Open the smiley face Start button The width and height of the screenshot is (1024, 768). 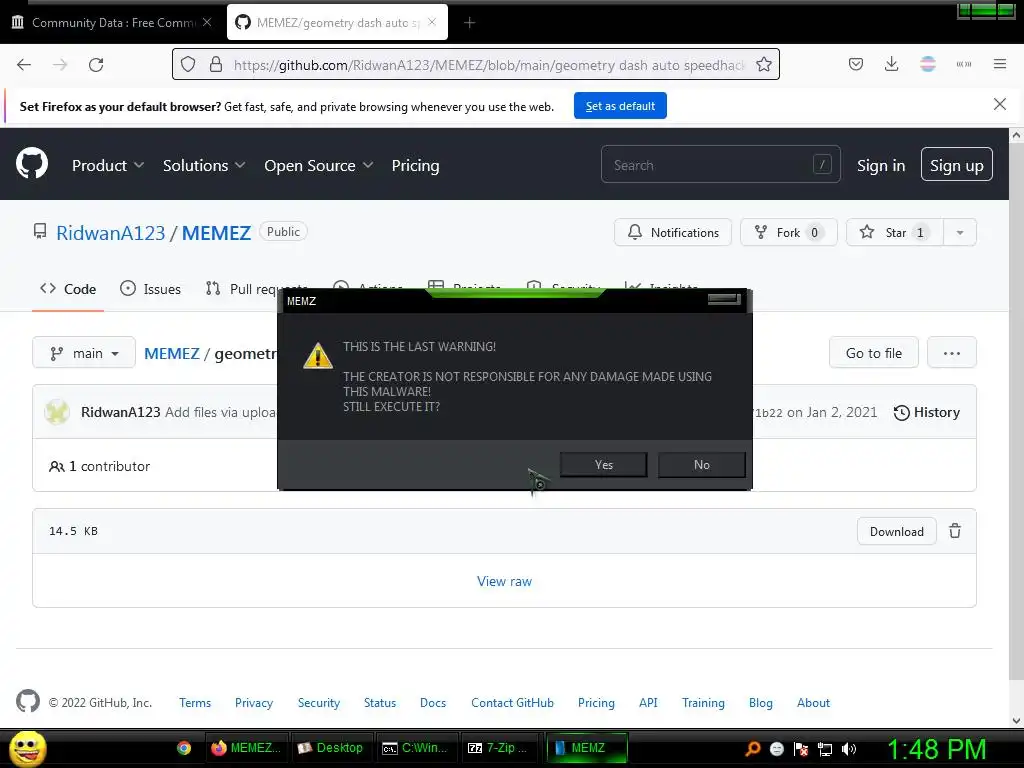[27, 748]
